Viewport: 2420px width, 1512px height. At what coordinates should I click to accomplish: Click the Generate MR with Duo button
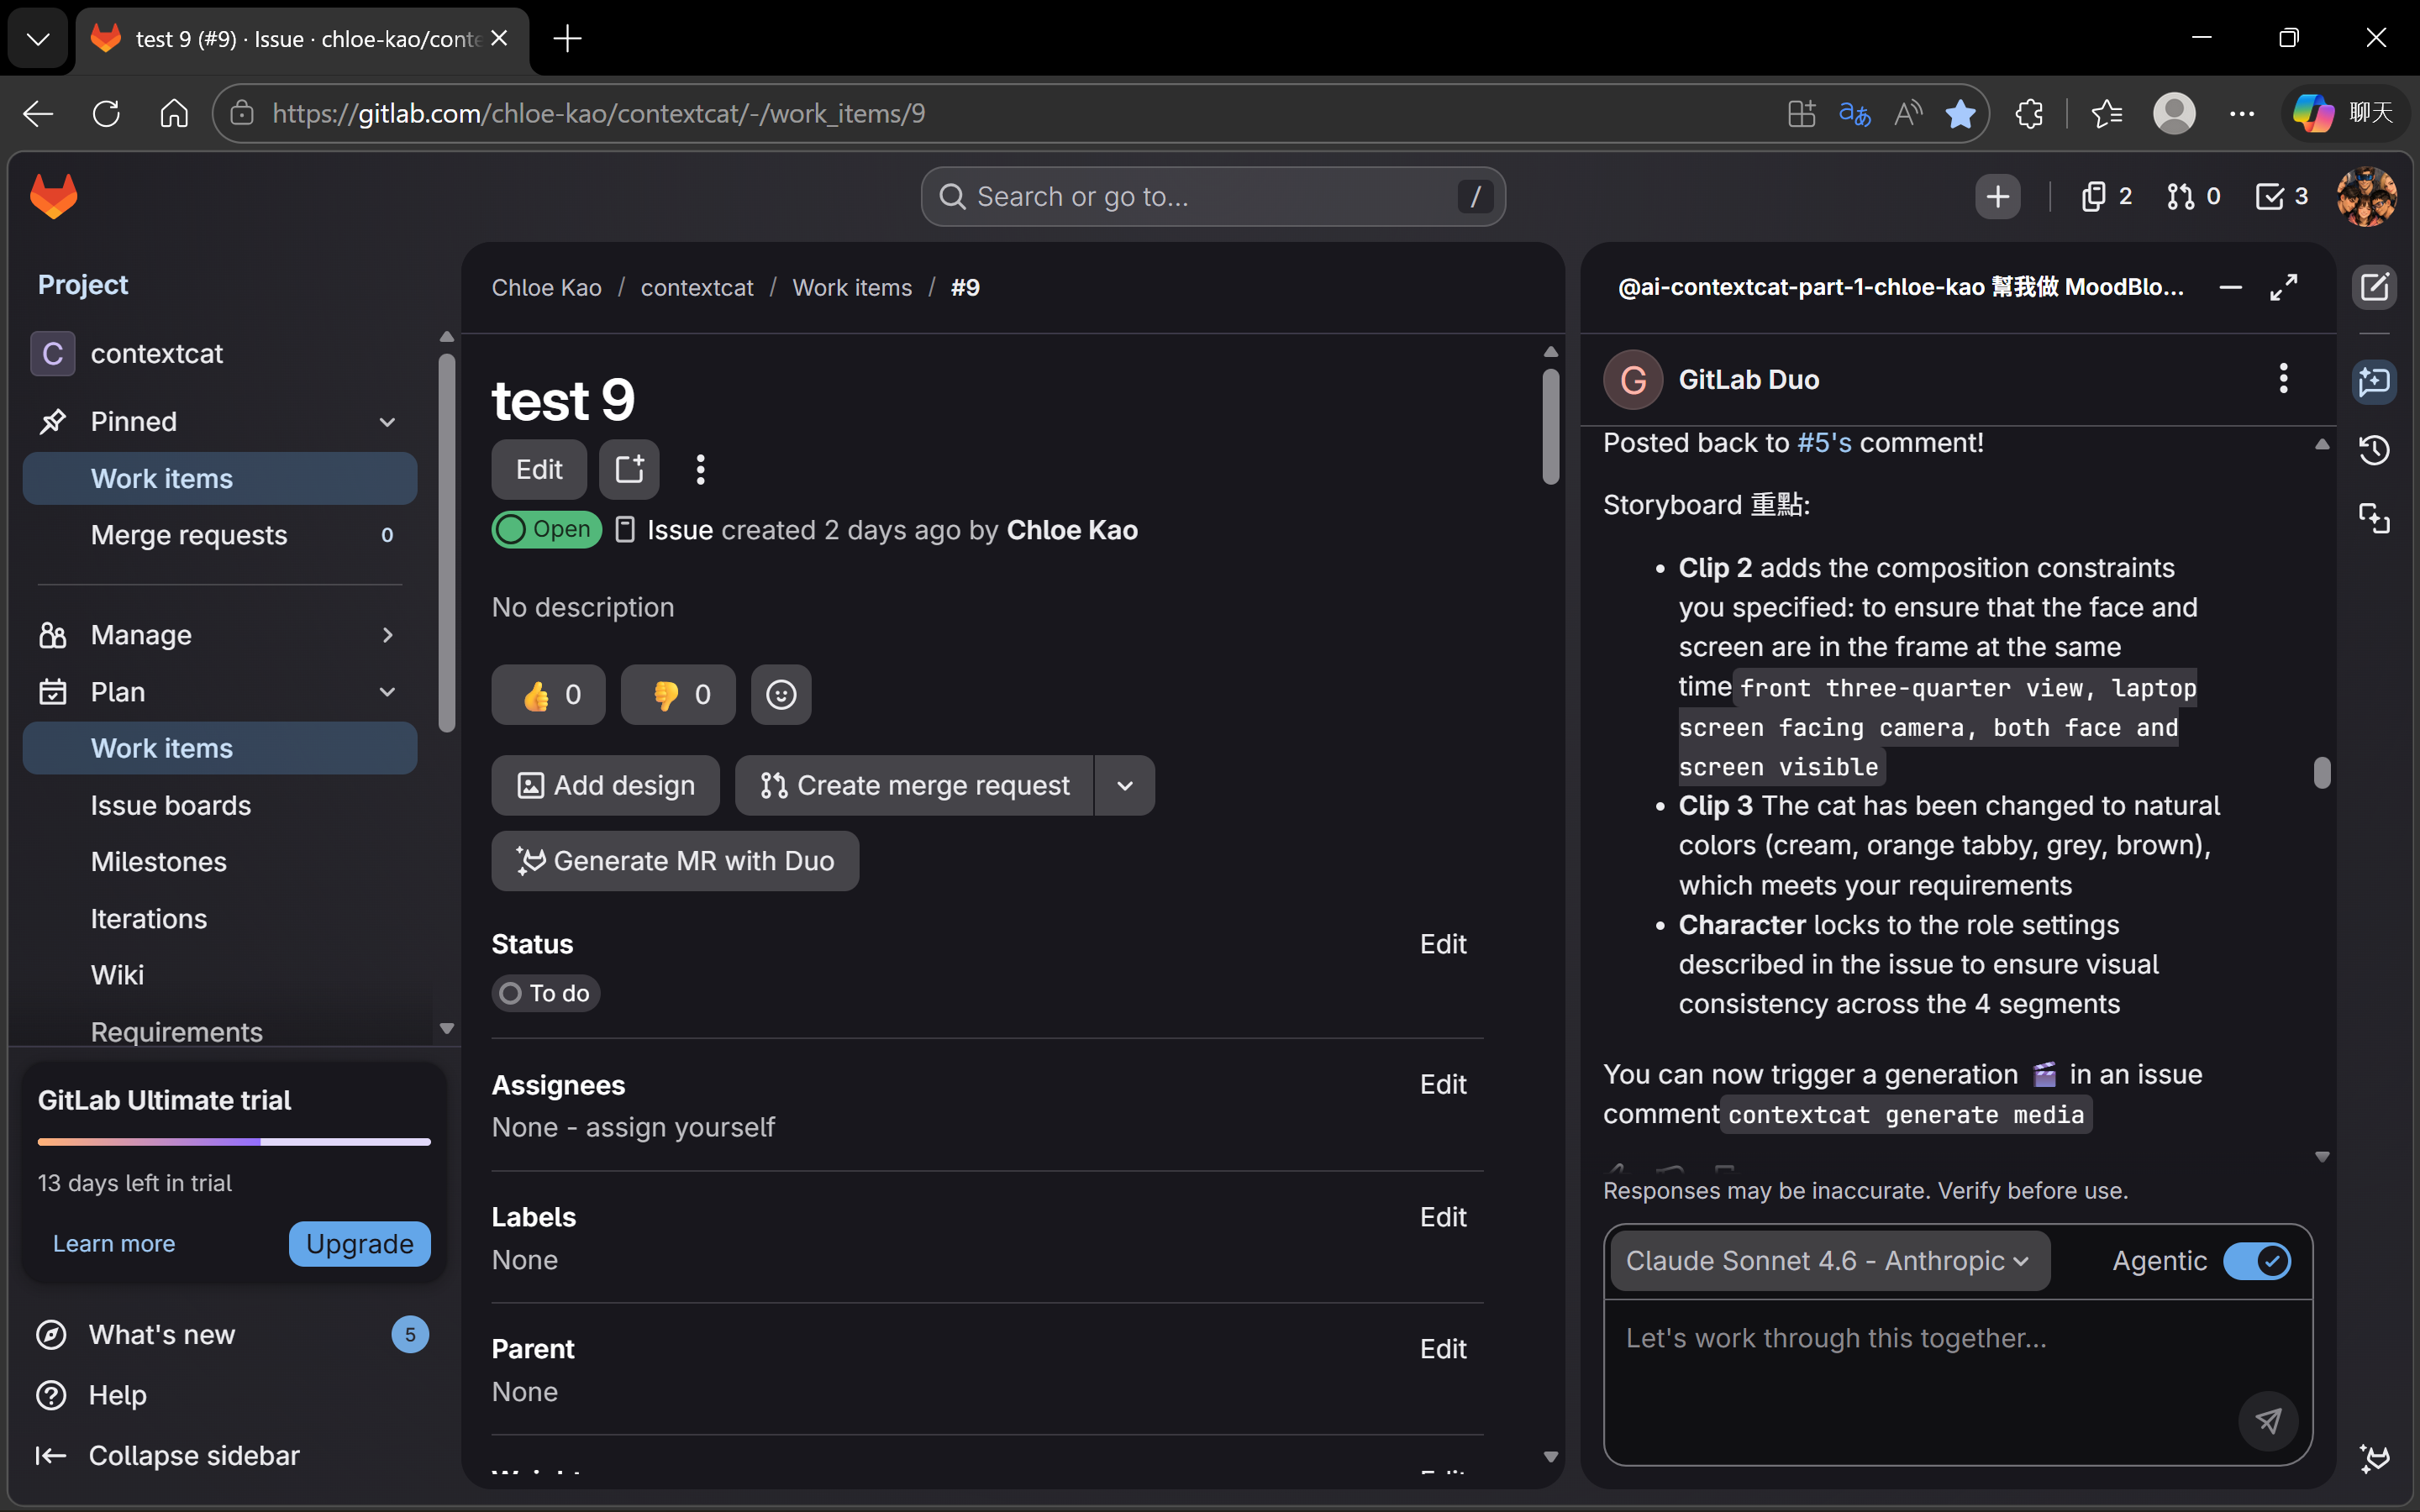pyautogui.click(x=675, y=861)
